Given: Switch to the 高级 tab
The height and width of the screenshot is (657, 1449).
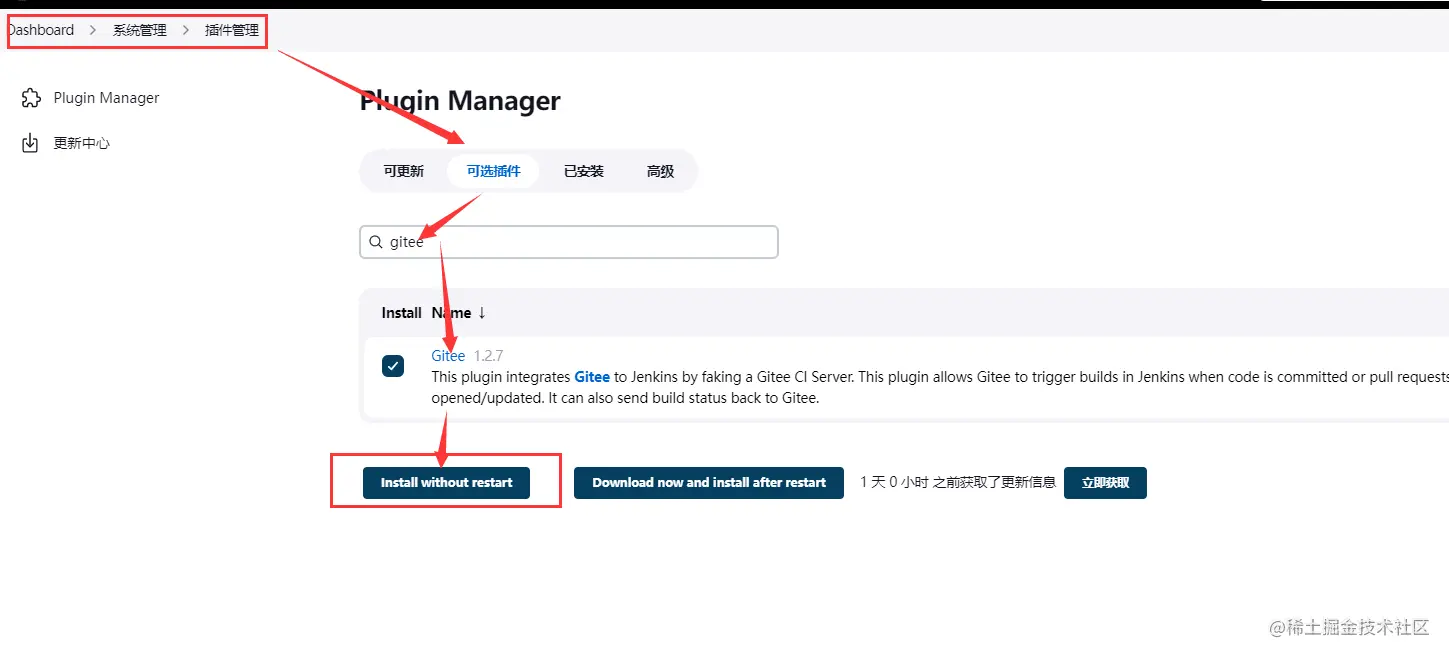Looking at the screenshot, I should tap(660, 171).
